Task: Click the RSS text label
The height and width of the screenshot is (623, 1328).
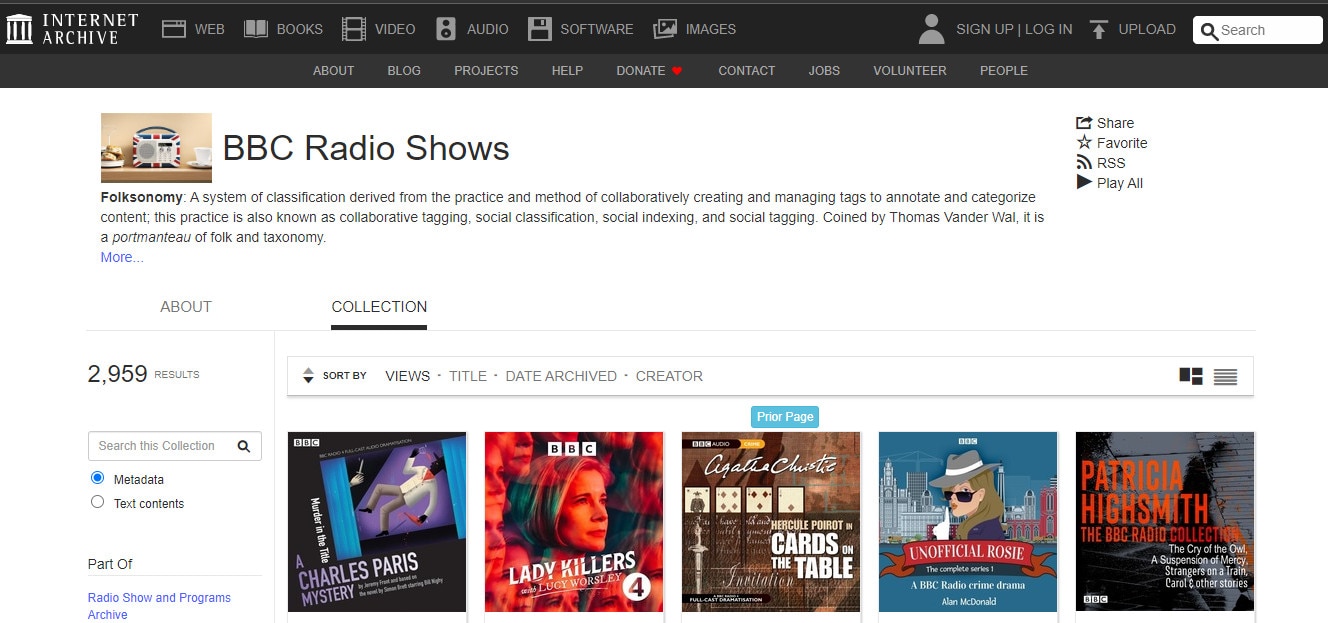Action: coord(1111,163)
